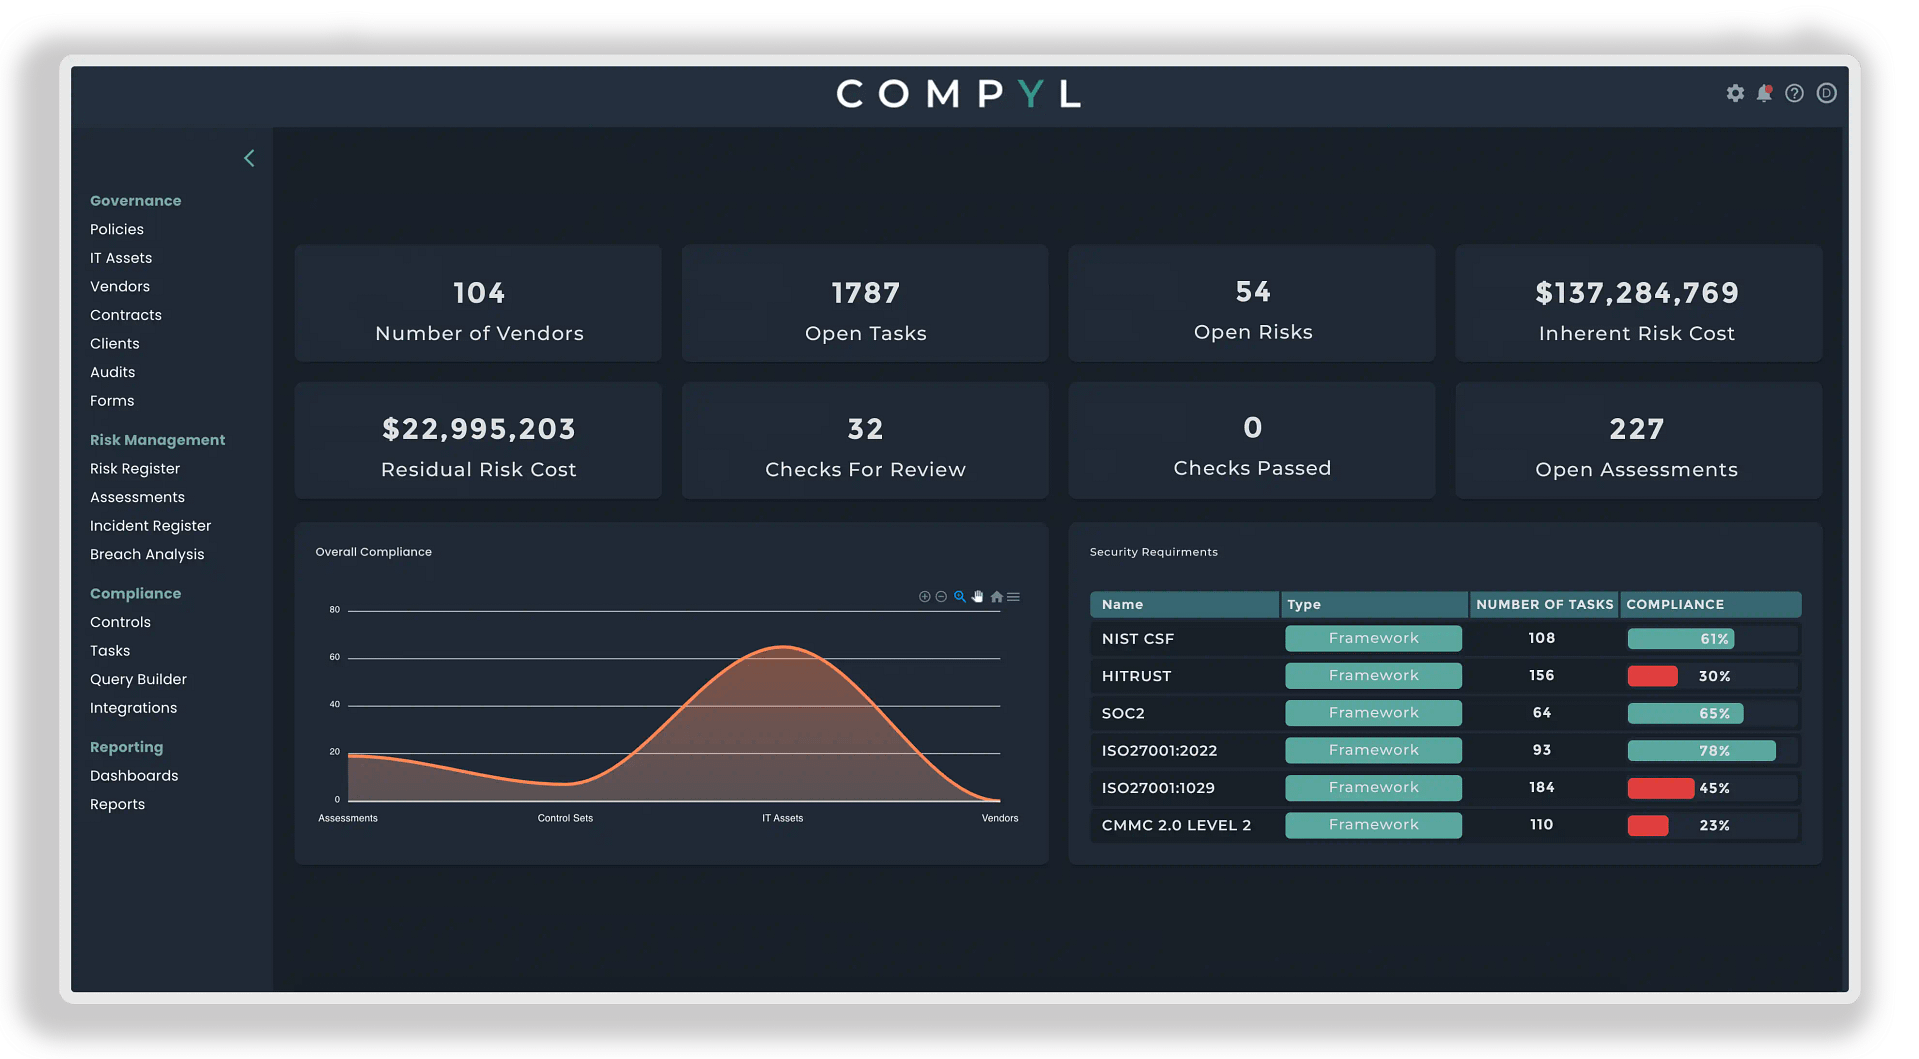Toggle the chart hamburger menu options
The width and height of the screenshot is (1919, 1059).
pos(1013,596)
